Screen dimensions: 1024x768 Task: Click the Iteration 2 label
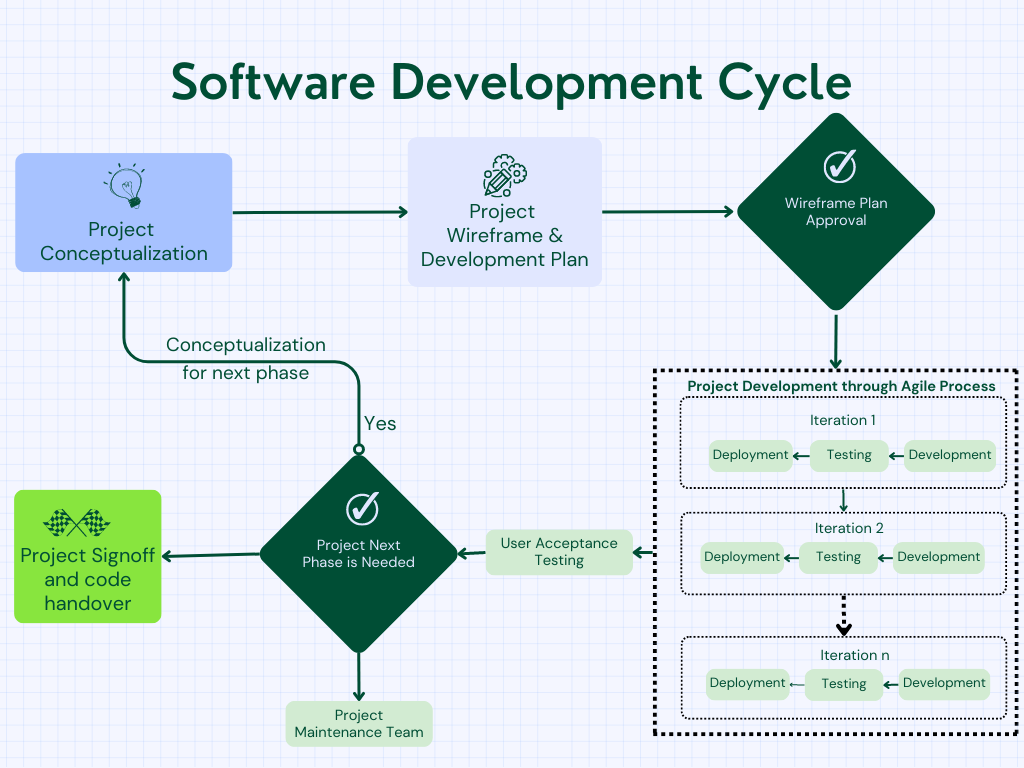(848, 528)
